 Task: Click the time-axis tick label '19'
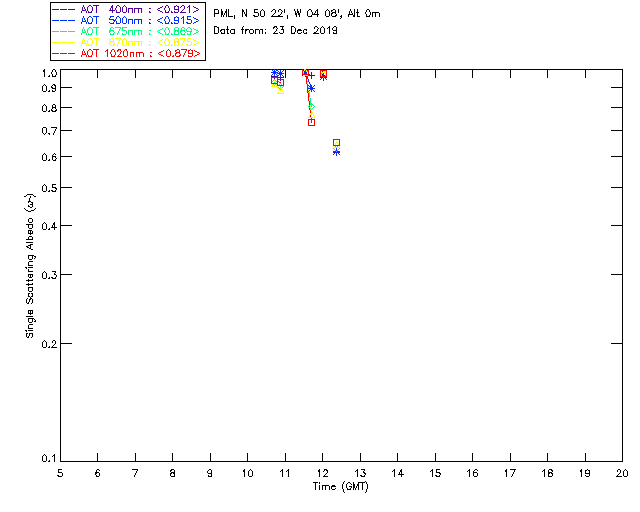[585, 473]
